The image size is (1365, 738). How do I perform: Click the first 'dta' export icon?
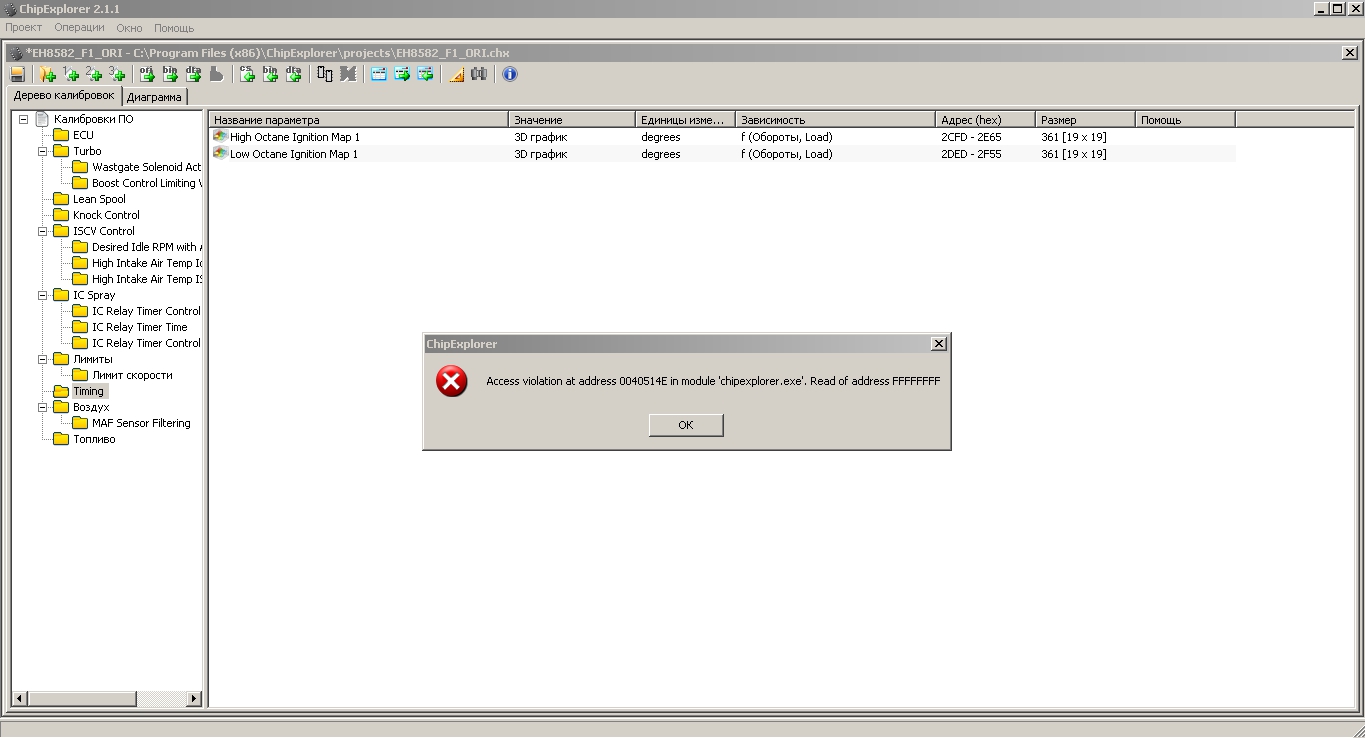194,74
